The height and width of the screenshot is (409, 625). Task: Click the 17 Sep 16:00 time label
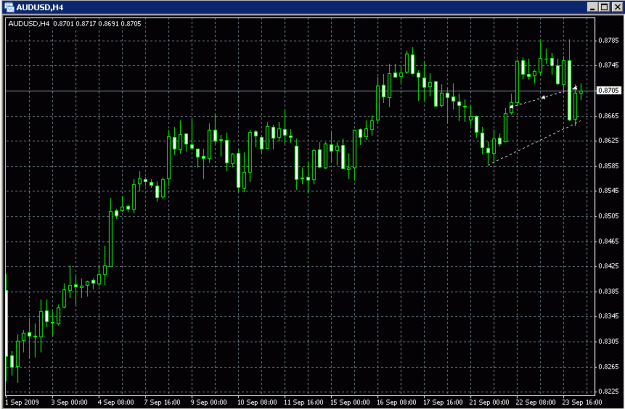point(443,402)
